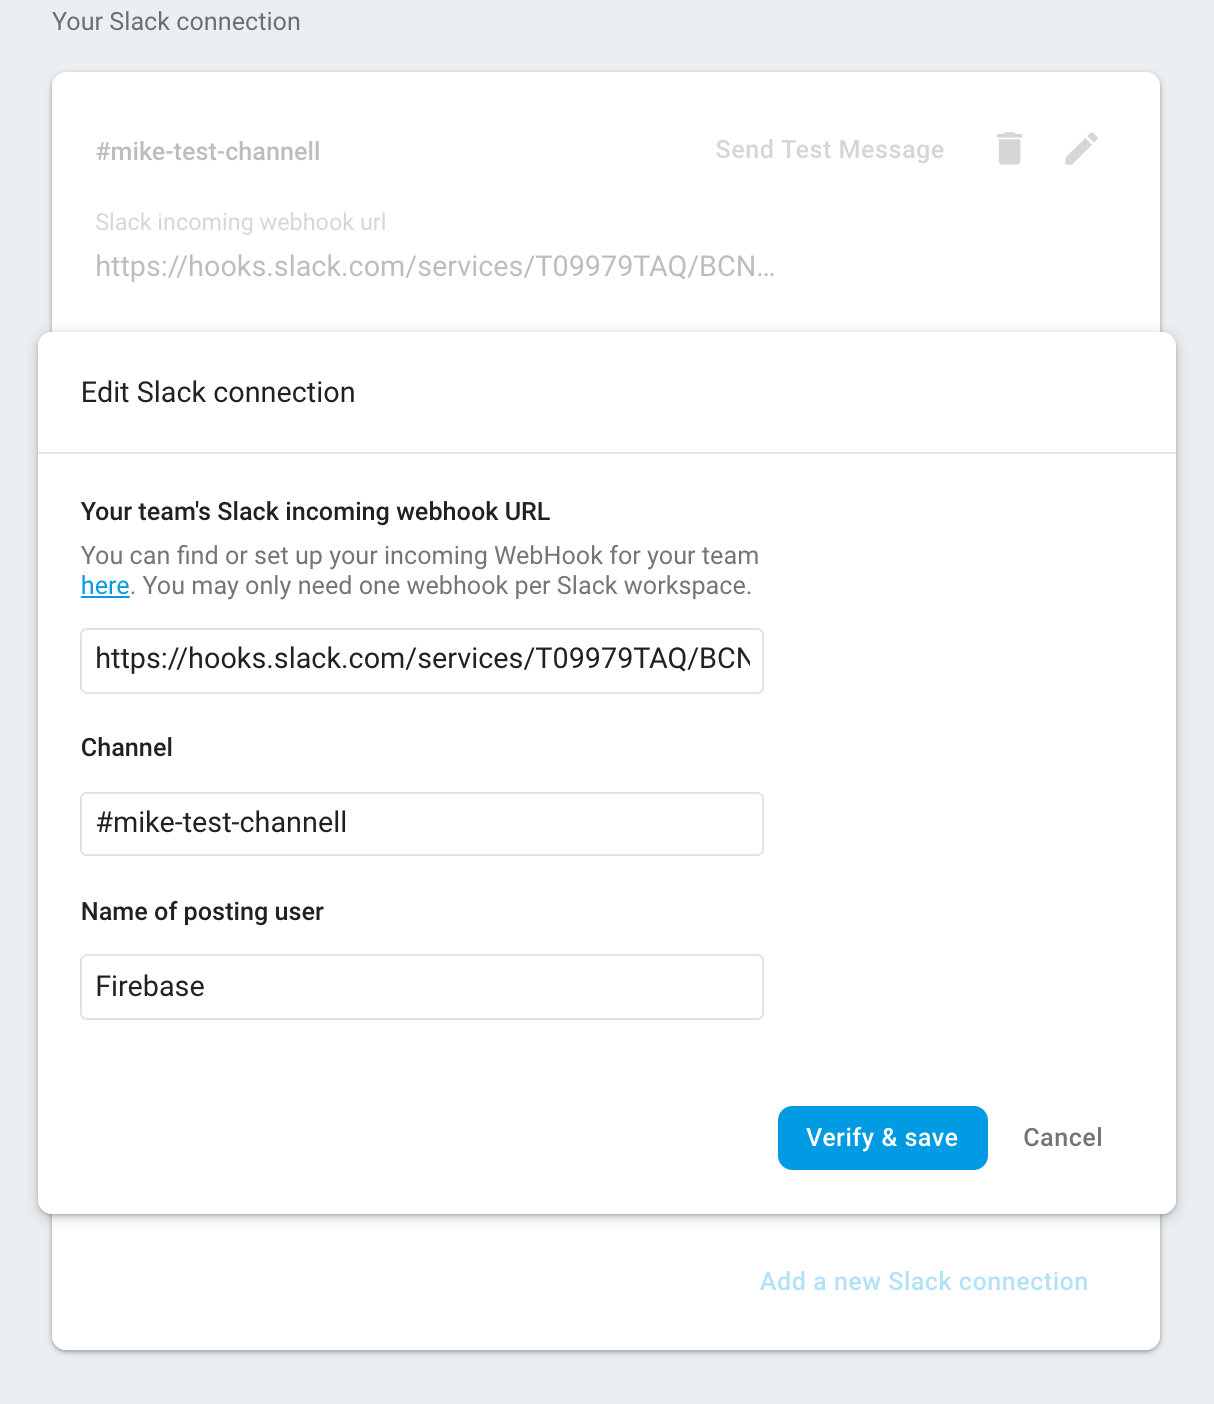The image size is (1214, 1404).
Task: Click the #mike-test-channell heading
Action: tap(208, 151)
